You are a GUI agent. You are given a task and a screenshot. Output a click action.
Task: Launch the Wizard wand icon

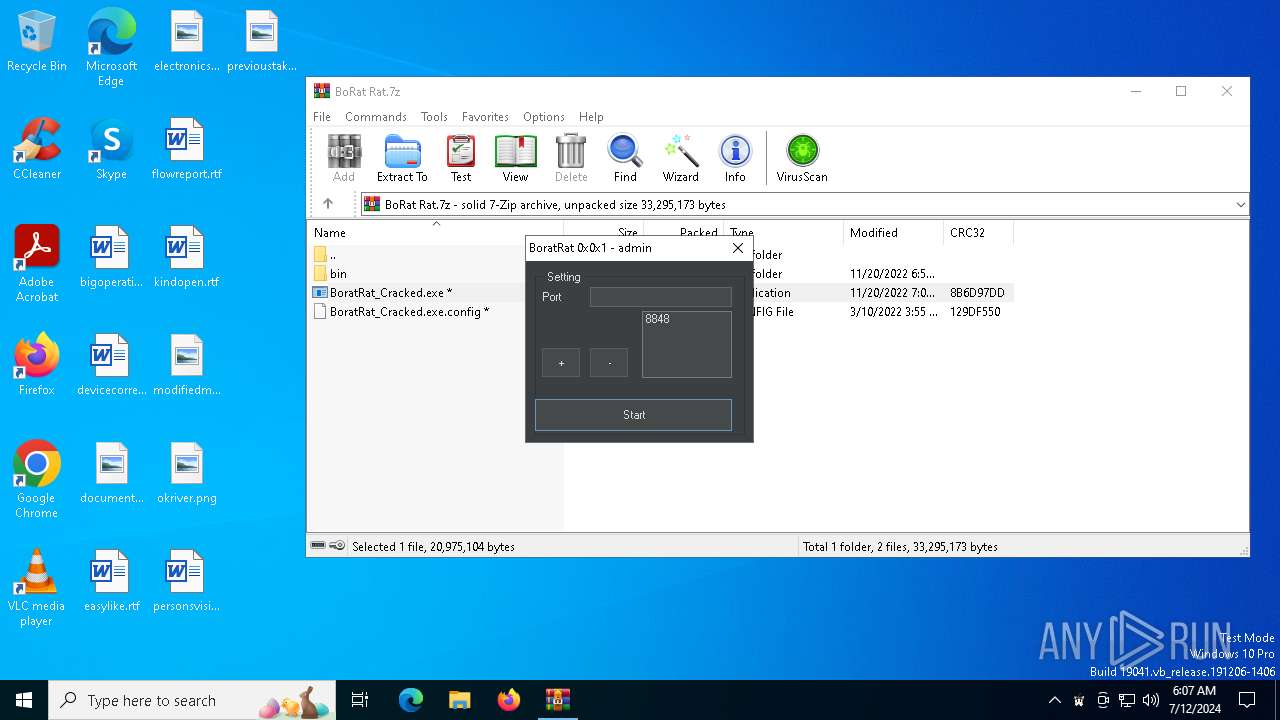point(681,158)
